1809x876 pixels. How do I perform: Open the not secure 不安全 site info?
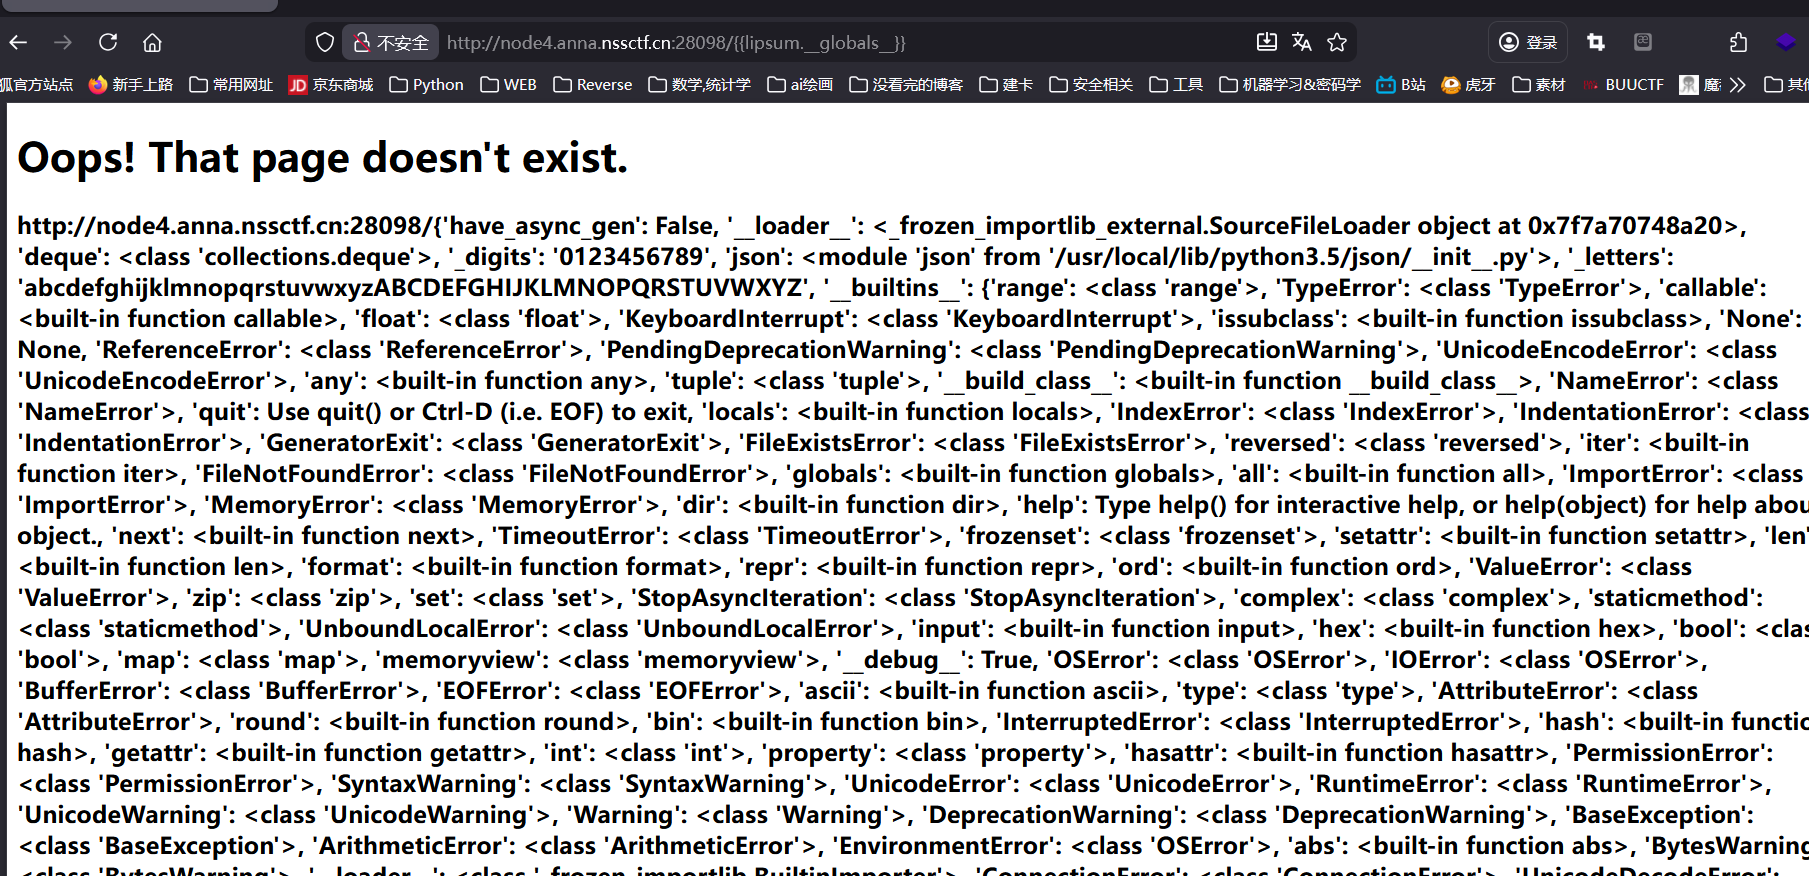391,42
